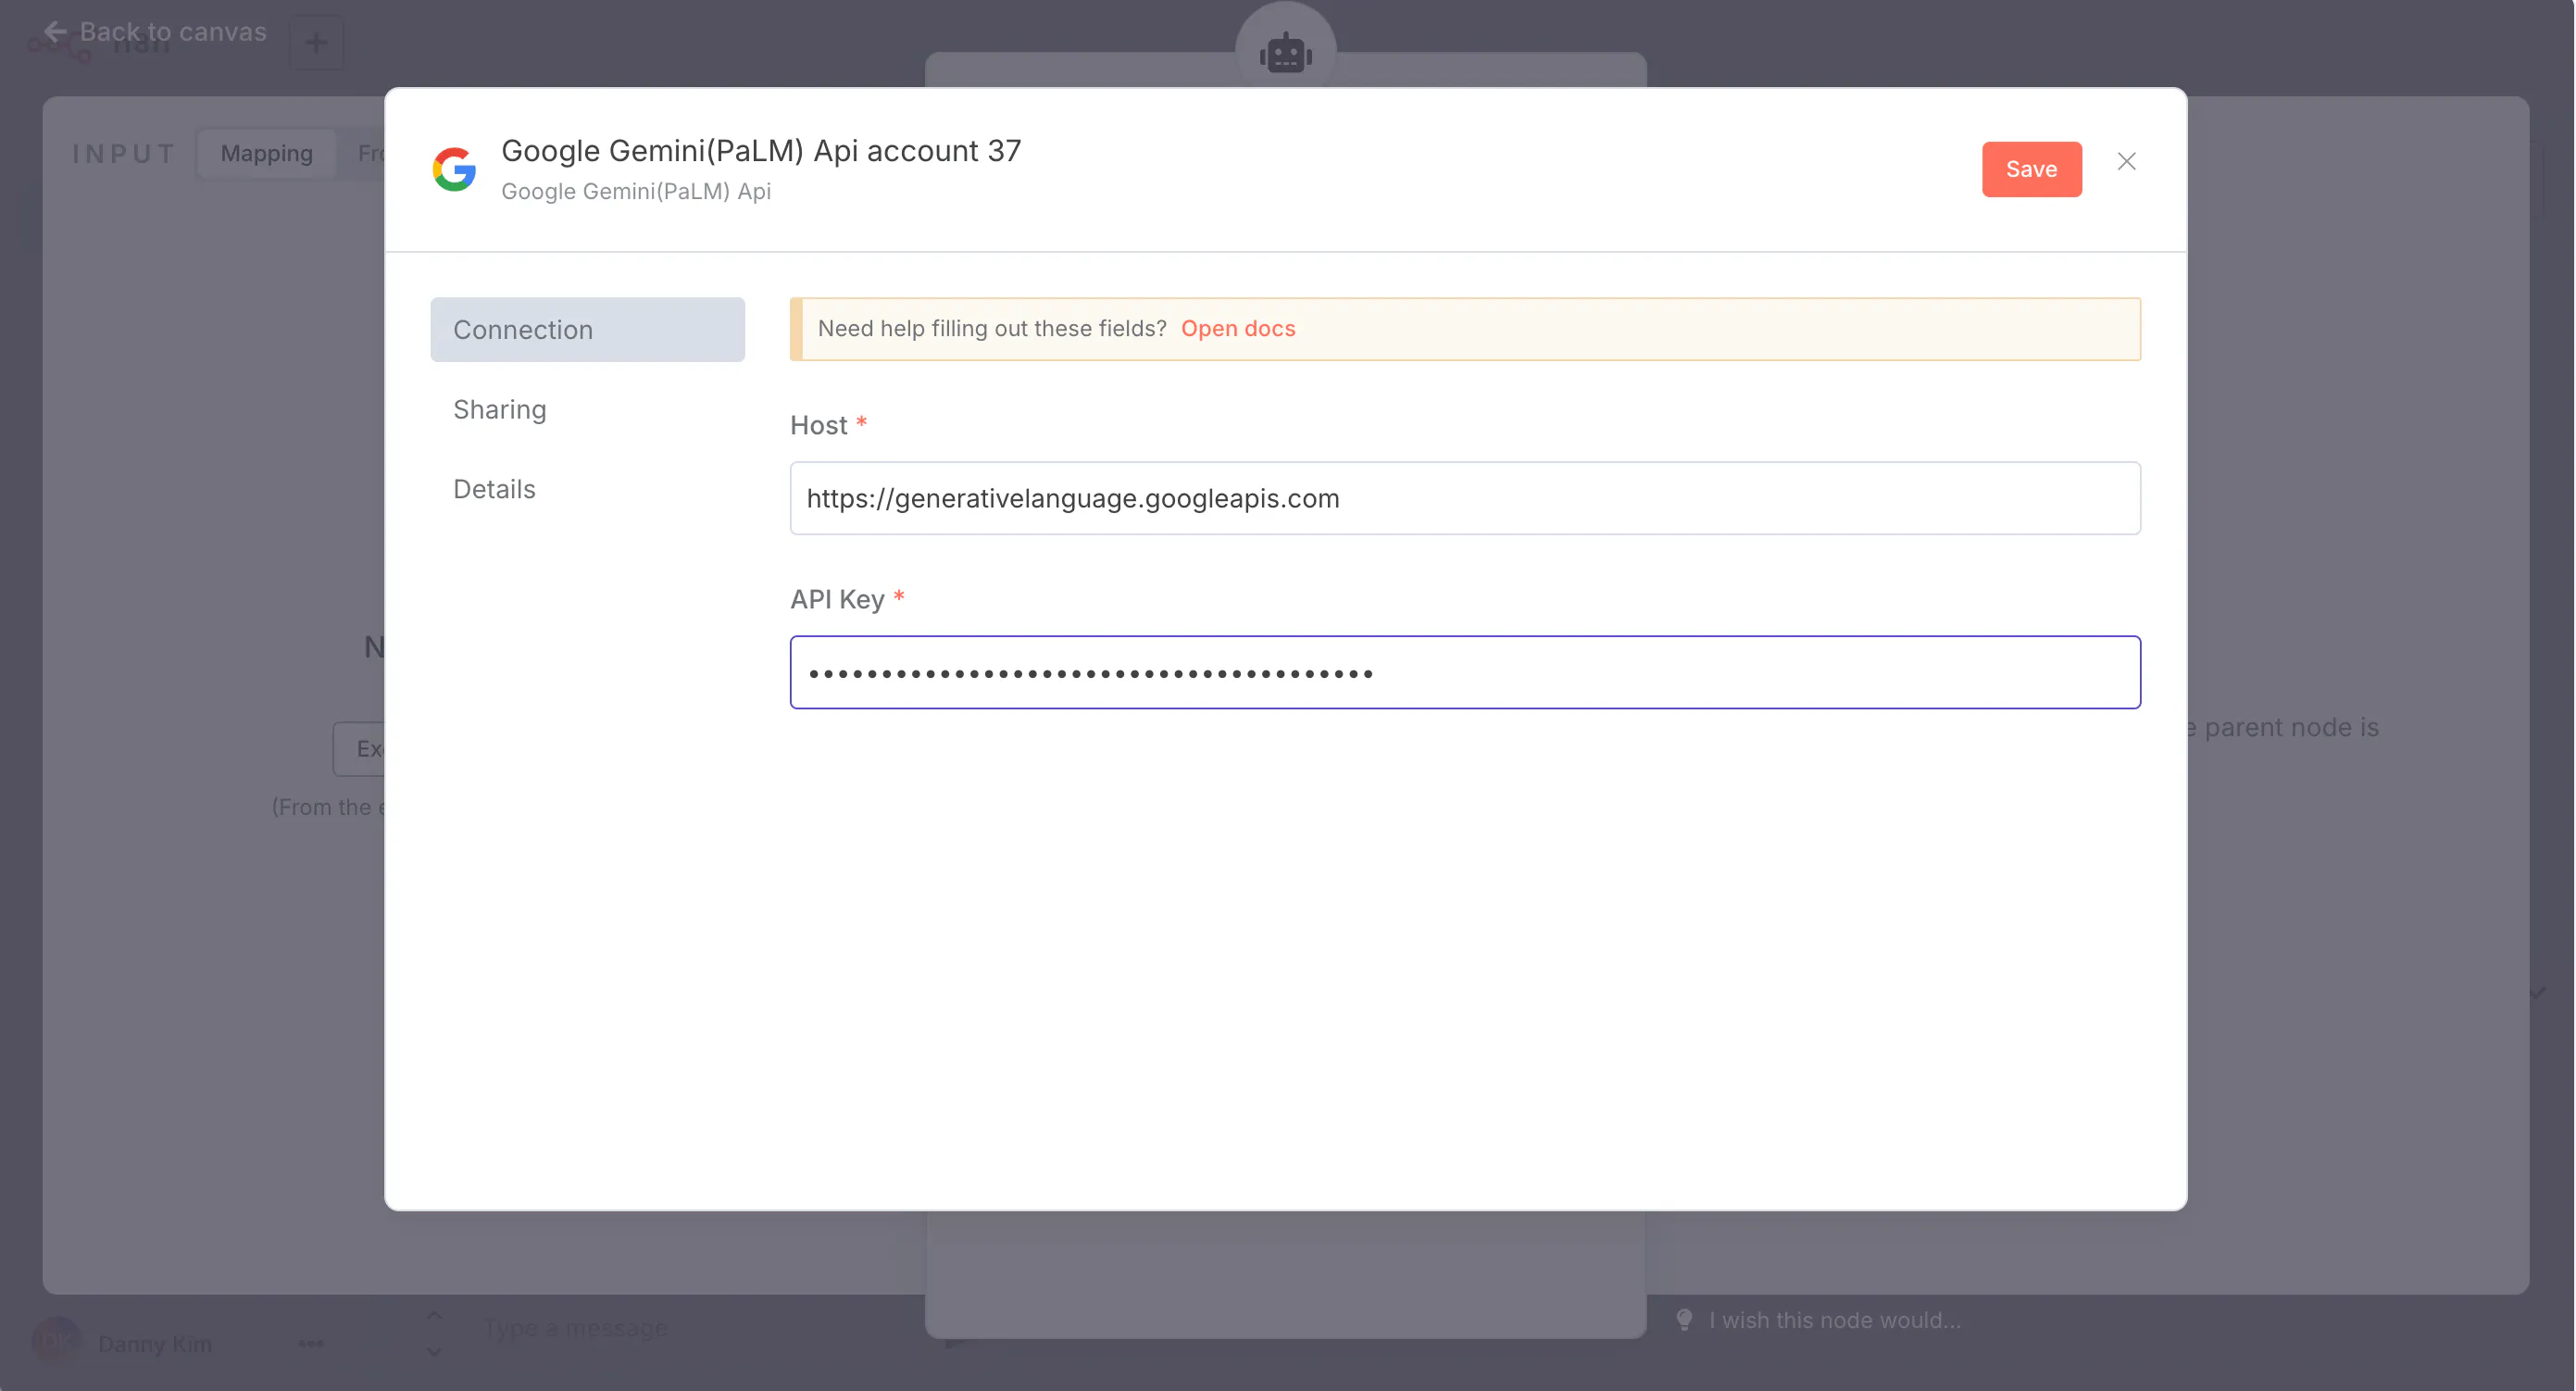Focus the API Key field
Screen dimensions: 2576x1391
1465,673
